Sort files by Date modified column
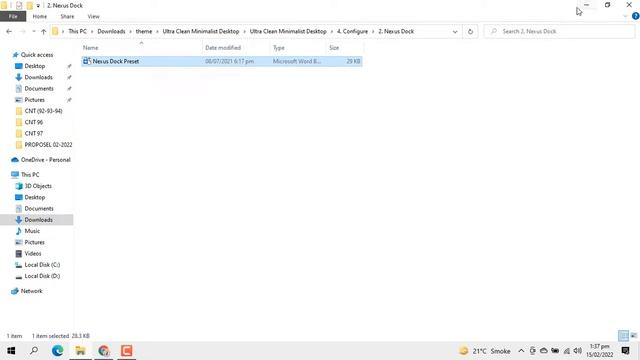Viewport: 640px width, 360px height. (x=223, y=48)
